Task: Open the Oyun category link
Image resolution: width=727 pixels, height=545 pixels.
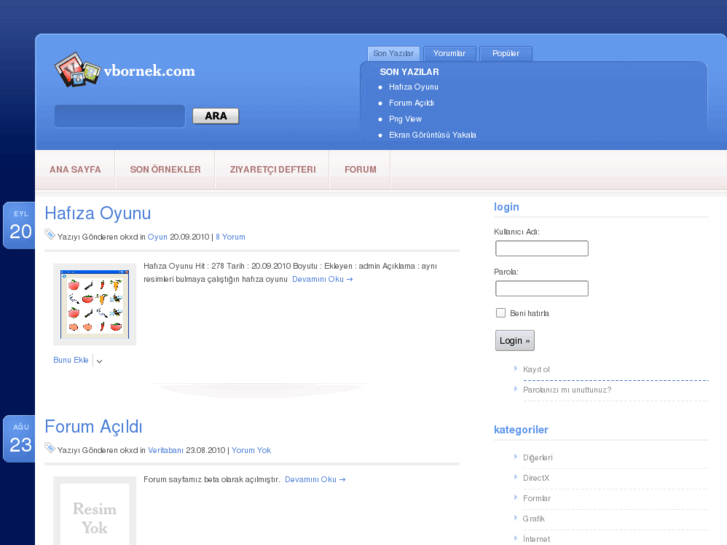Action: coord(157,237)
